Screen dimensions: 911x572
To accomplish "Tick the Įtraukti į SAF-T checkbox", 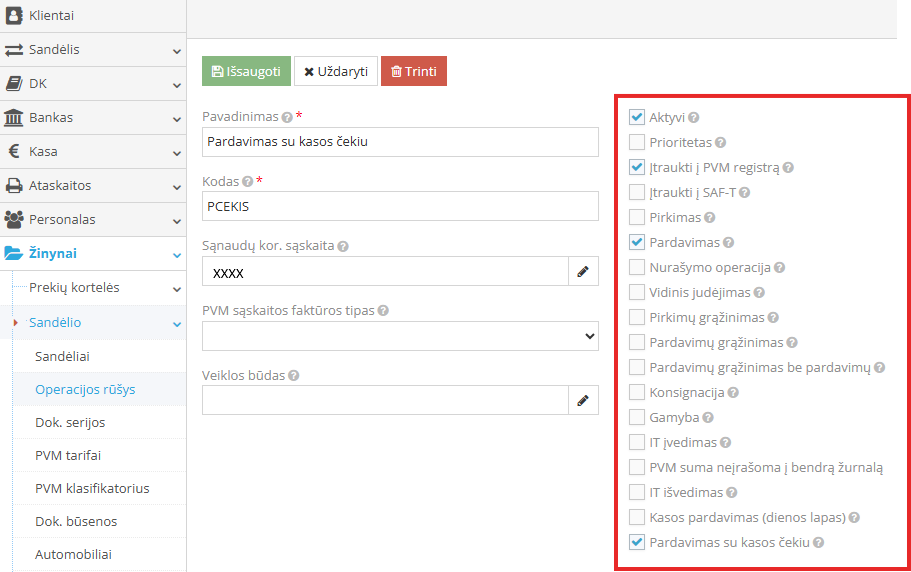I will click(x=637, y=192).
